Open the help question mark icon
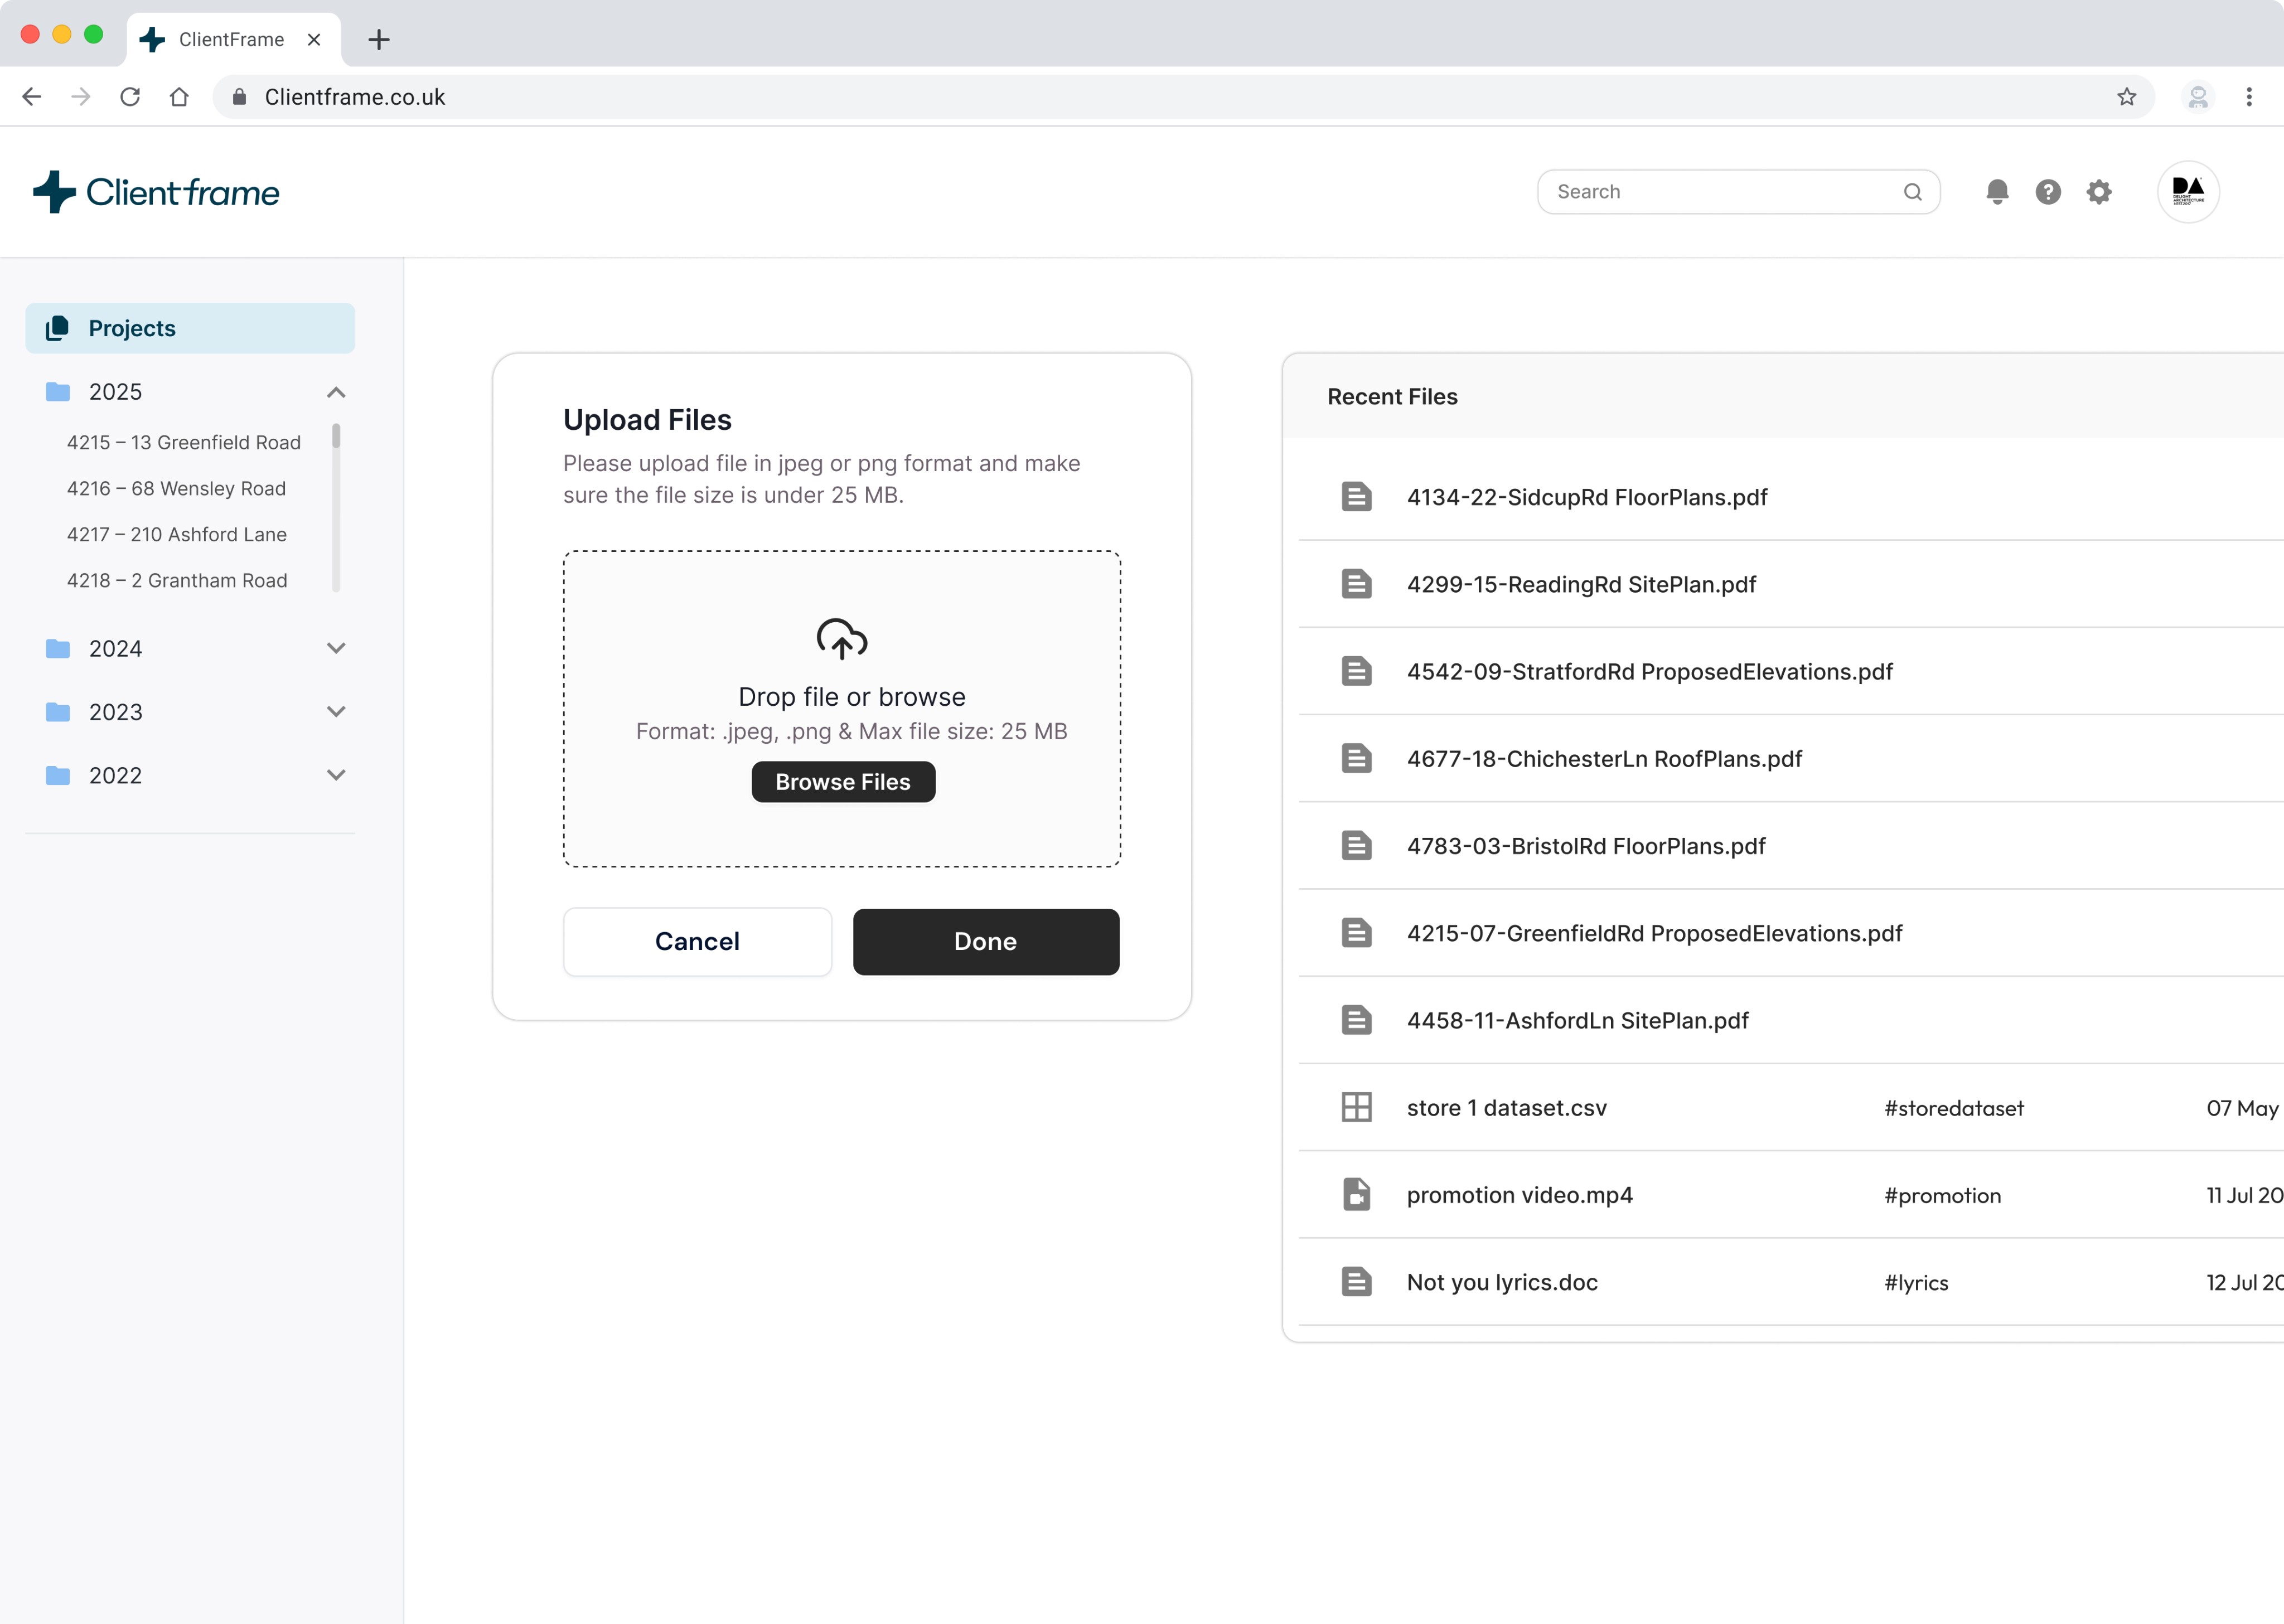The width and height of the screenshot is (2284, 1624). click(2048, 191)
